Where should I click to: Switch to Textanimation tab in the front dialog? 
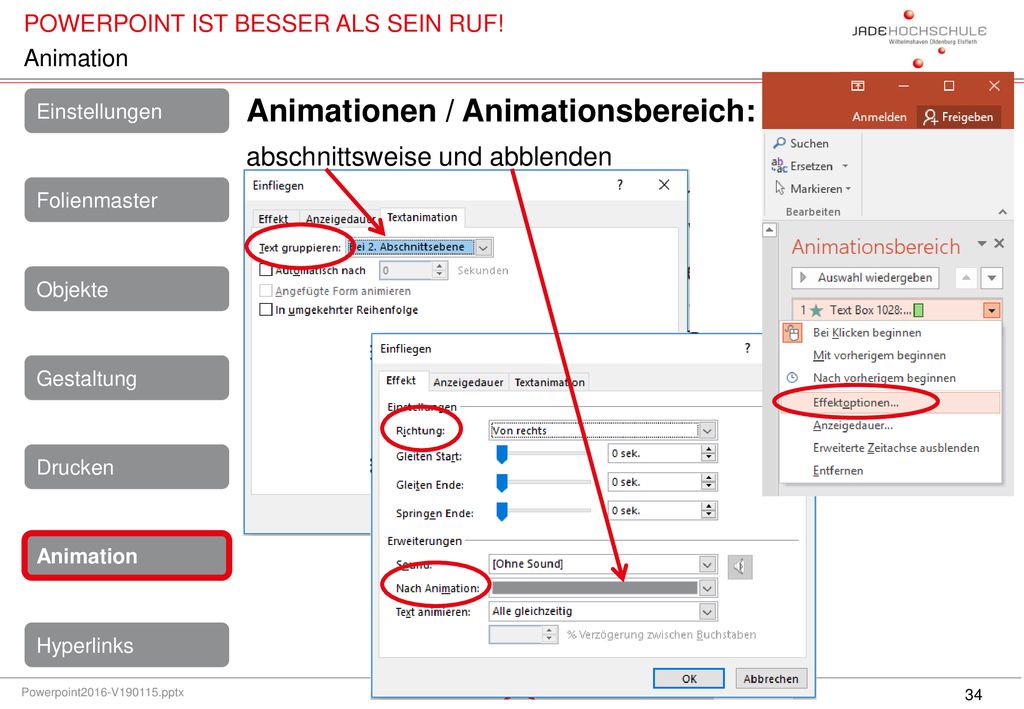point(549,382)
